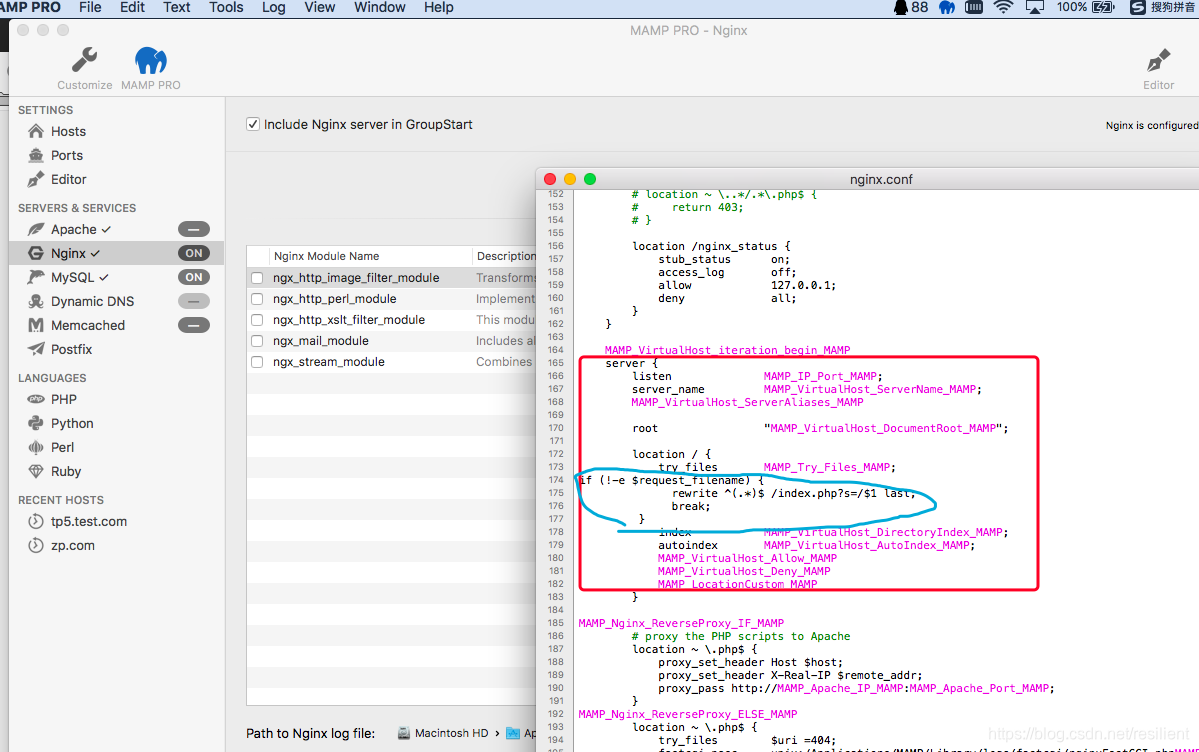1199x752 pixels.
Task: Click the QQ penguin icon in menu bar
Action: pyautogui.click(x=902, y=8)
